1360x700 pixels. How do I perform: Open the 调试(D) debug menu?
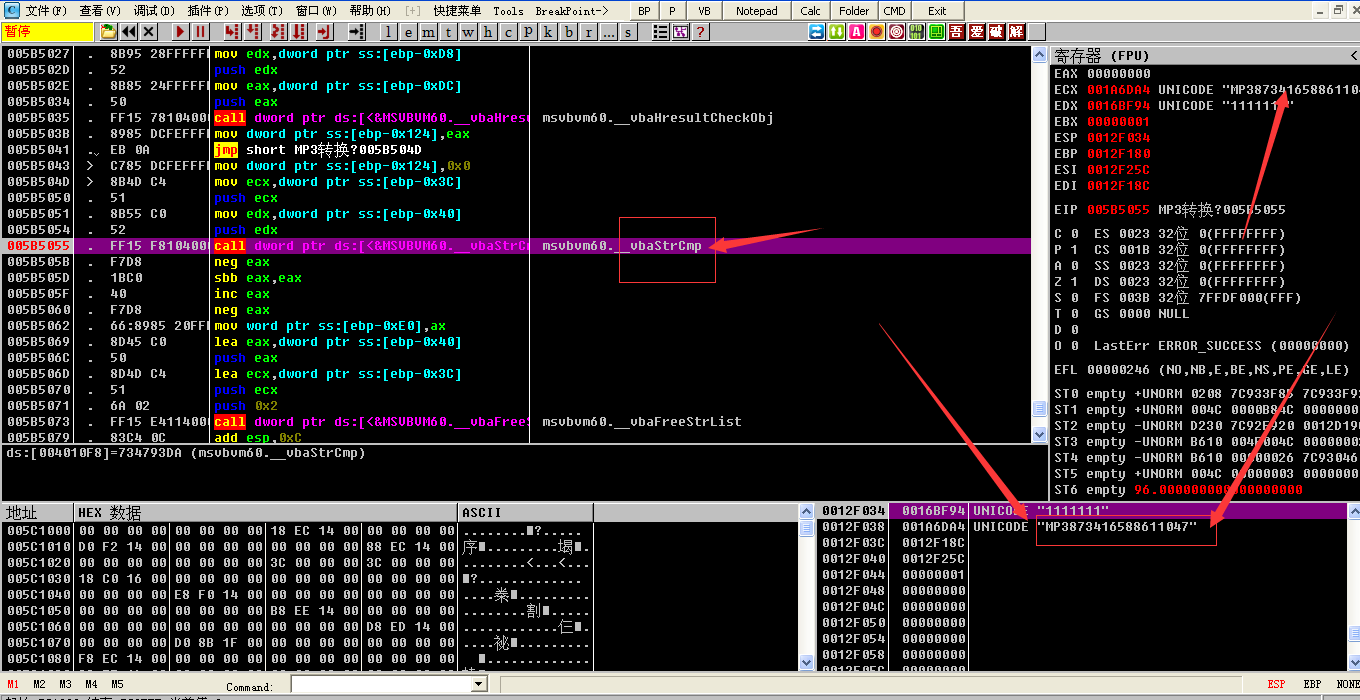coord(153,11)
